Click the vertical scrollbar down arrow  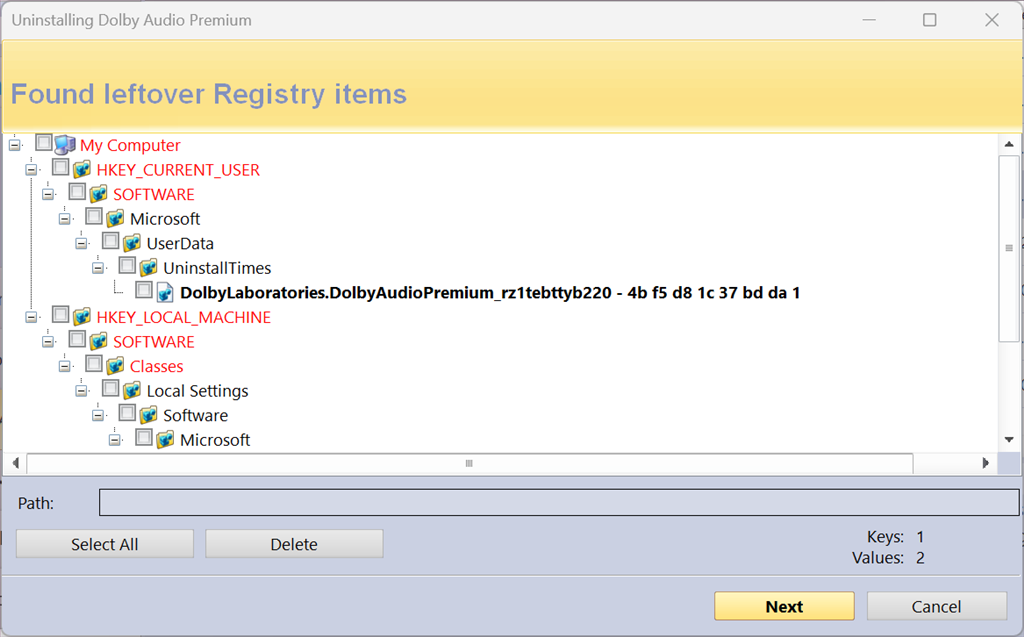[1009, 440]
